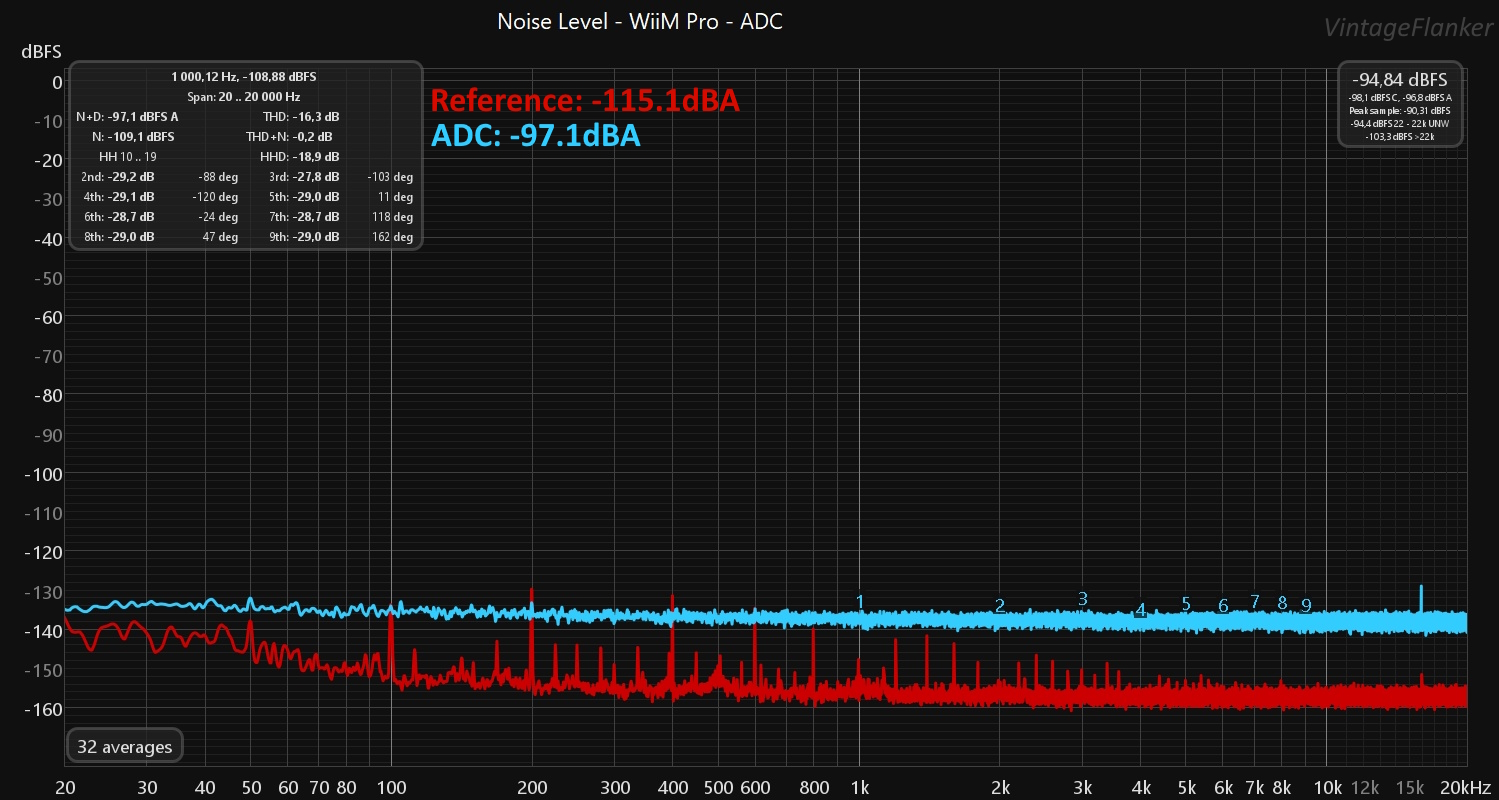Image resolution: width=1499 pixels, height=800 pixels.
Task: Click the '-94,84 dBFS' level readout
Action: (x=1400, y=79)
